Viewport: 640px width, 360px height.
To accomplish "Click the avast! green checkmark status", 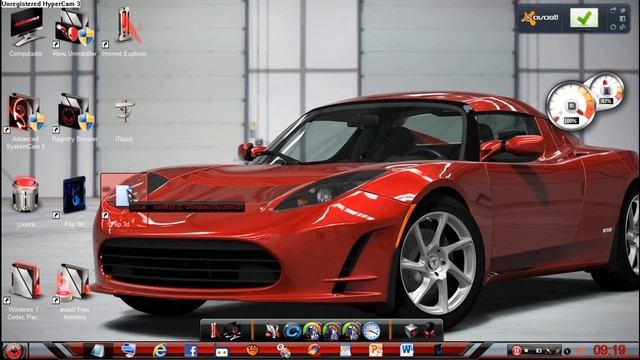I will [584, 18].
